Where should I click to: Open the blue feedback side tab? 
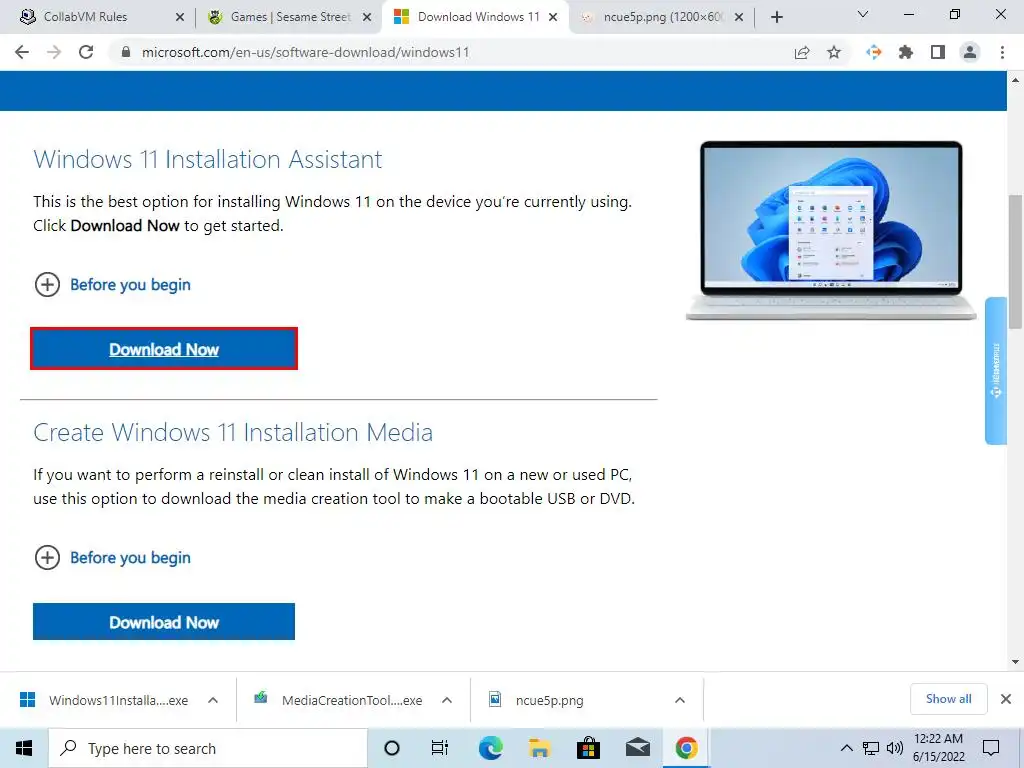(x=996, y=371)
